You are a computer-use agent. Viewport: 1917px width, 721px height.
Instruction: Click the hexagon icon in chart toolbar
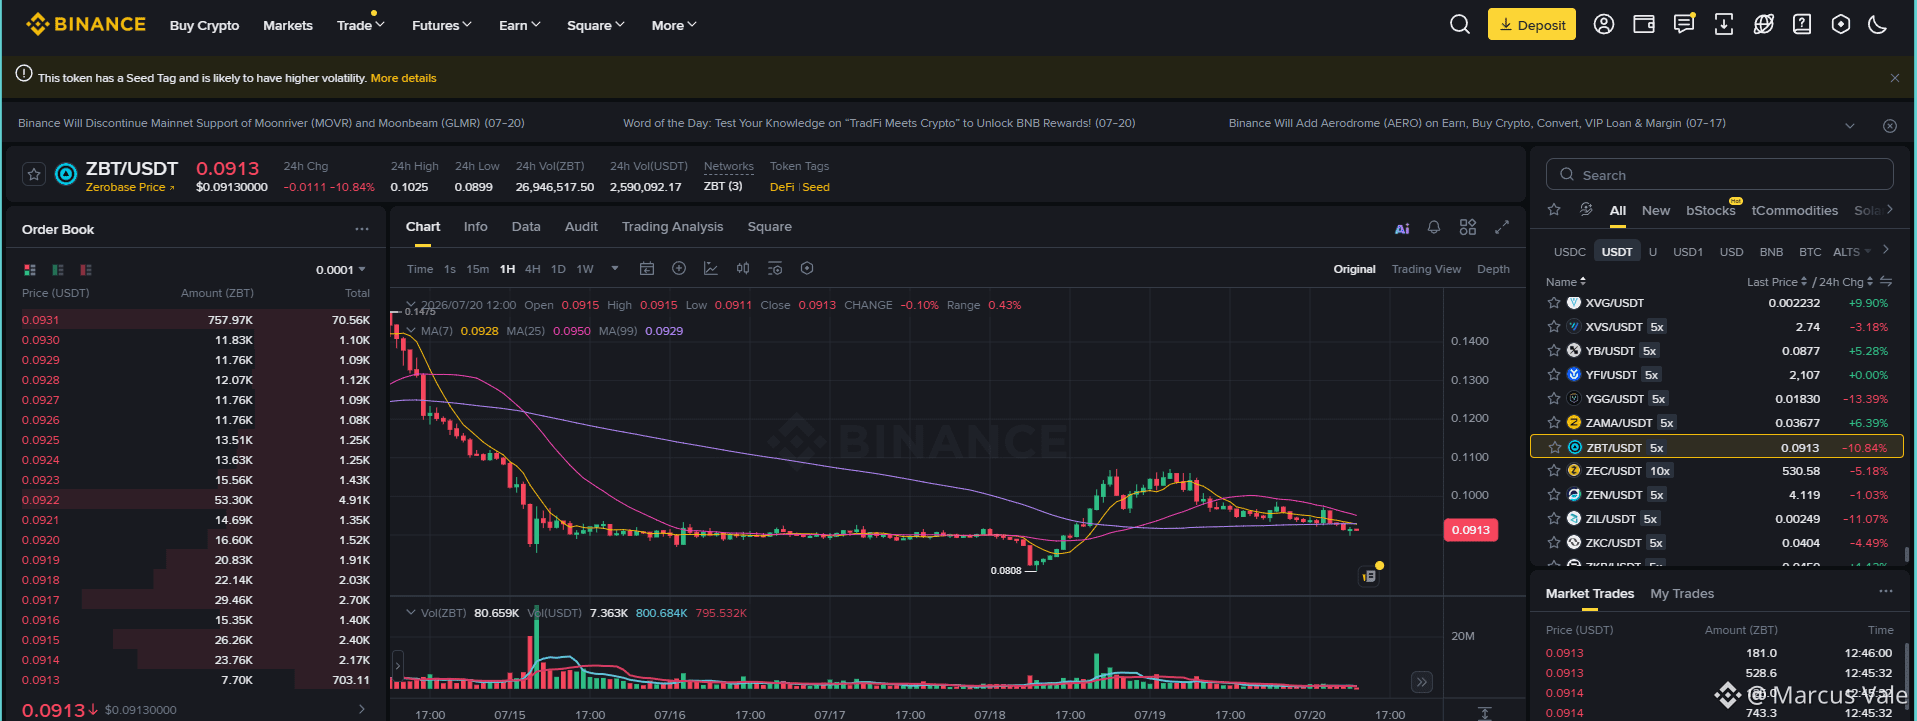click(807, 268)
